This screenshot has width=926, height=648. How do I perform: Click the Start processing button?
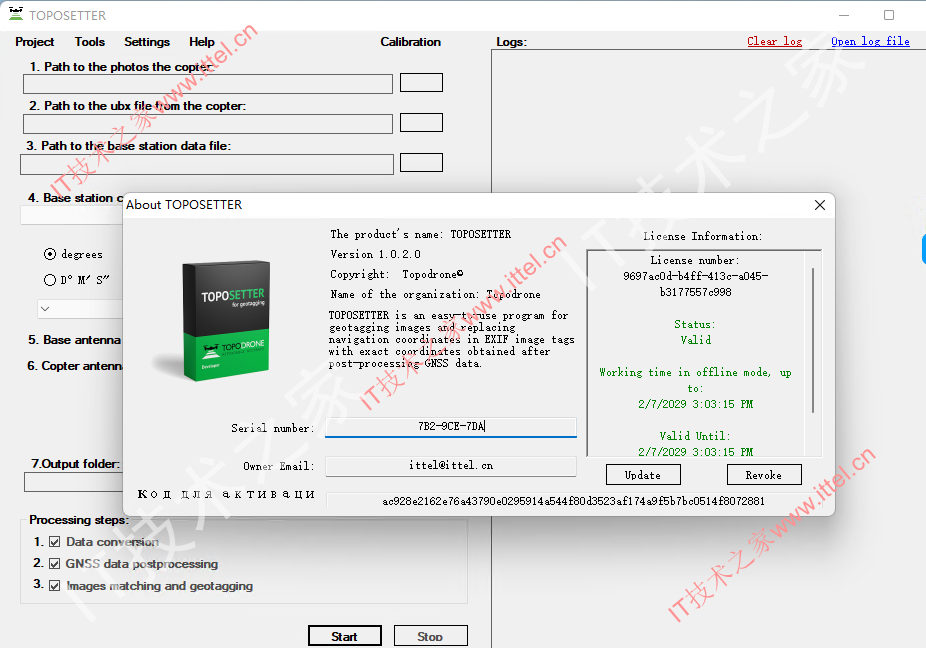pyautogui.click(x=344, y=636)
